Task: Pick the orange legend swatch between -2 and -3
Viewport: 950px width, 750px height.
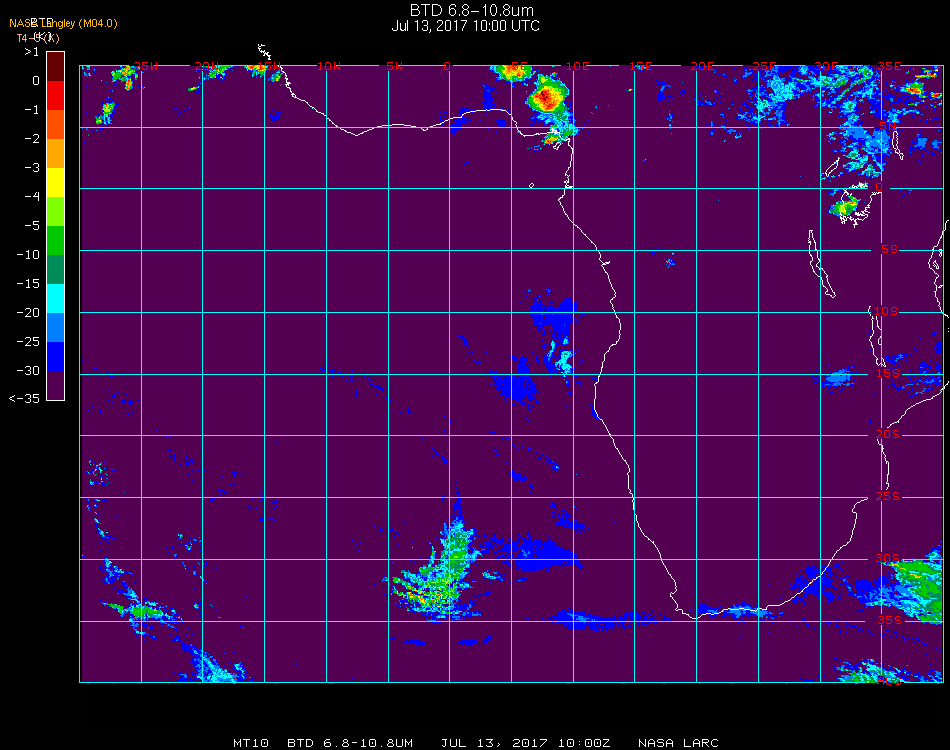Action: pos(56,154)
